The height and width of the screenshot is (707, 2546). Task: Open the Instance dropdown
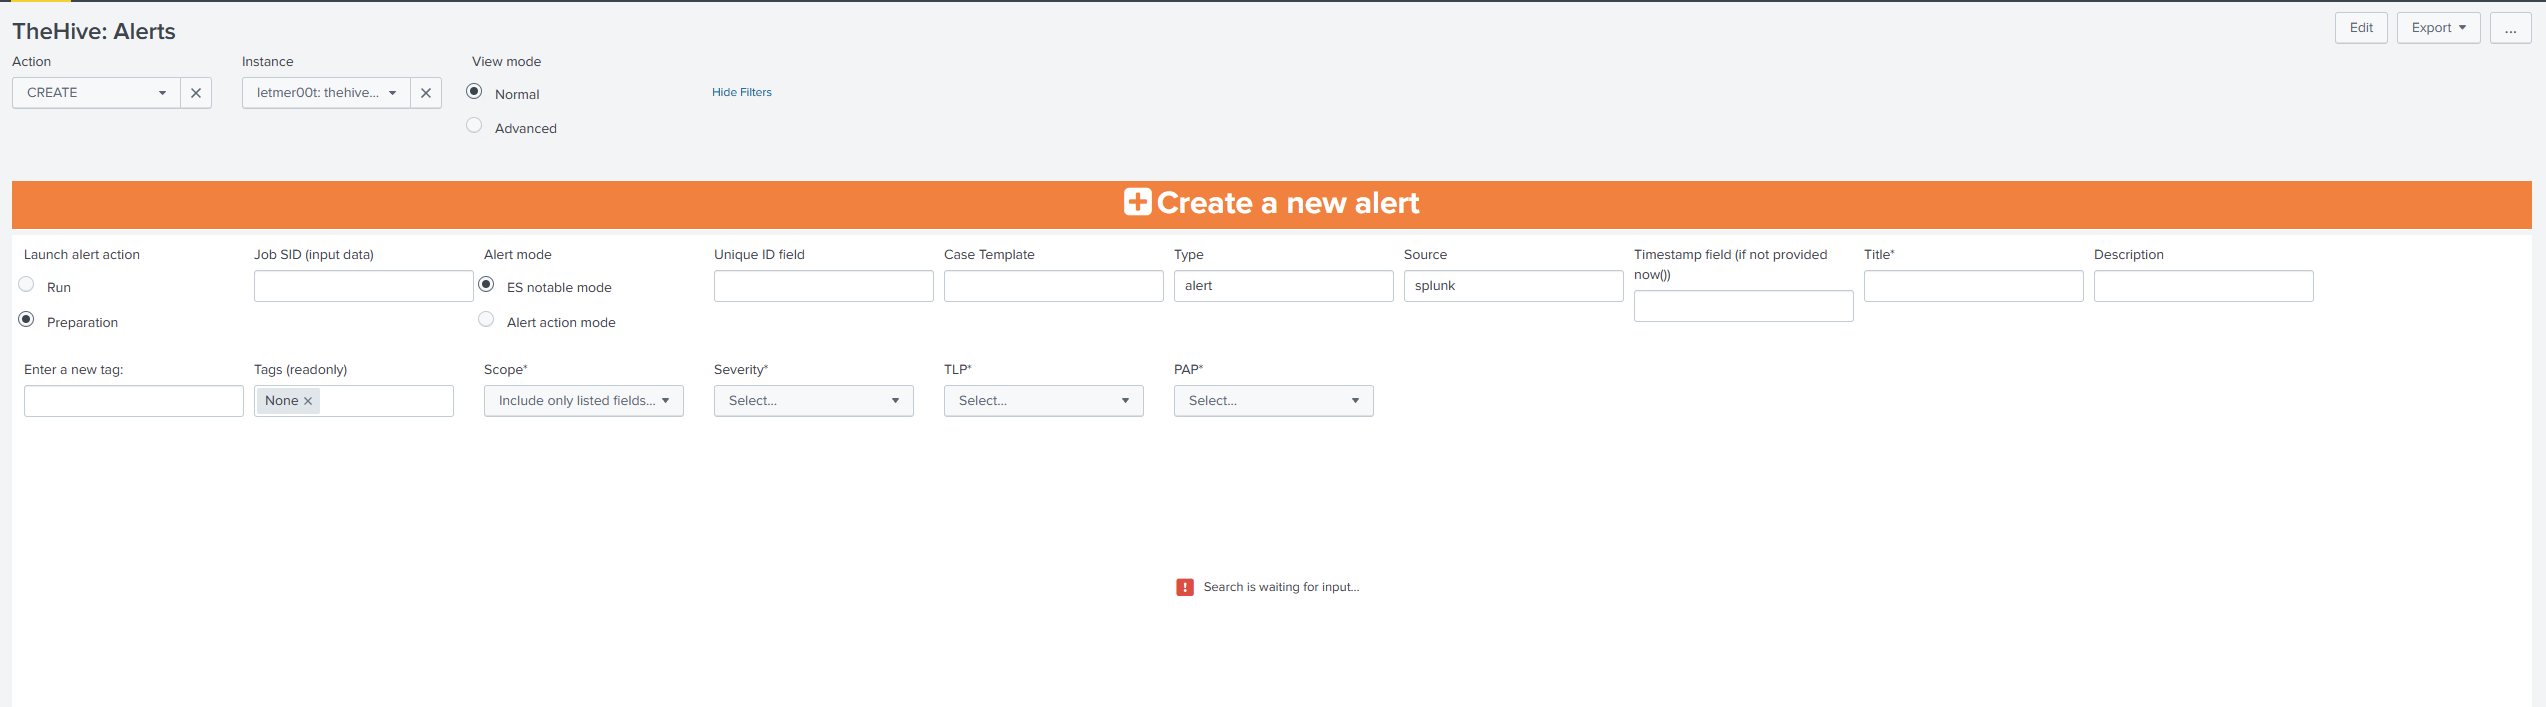pyautogui.click(x=326, y=93)
